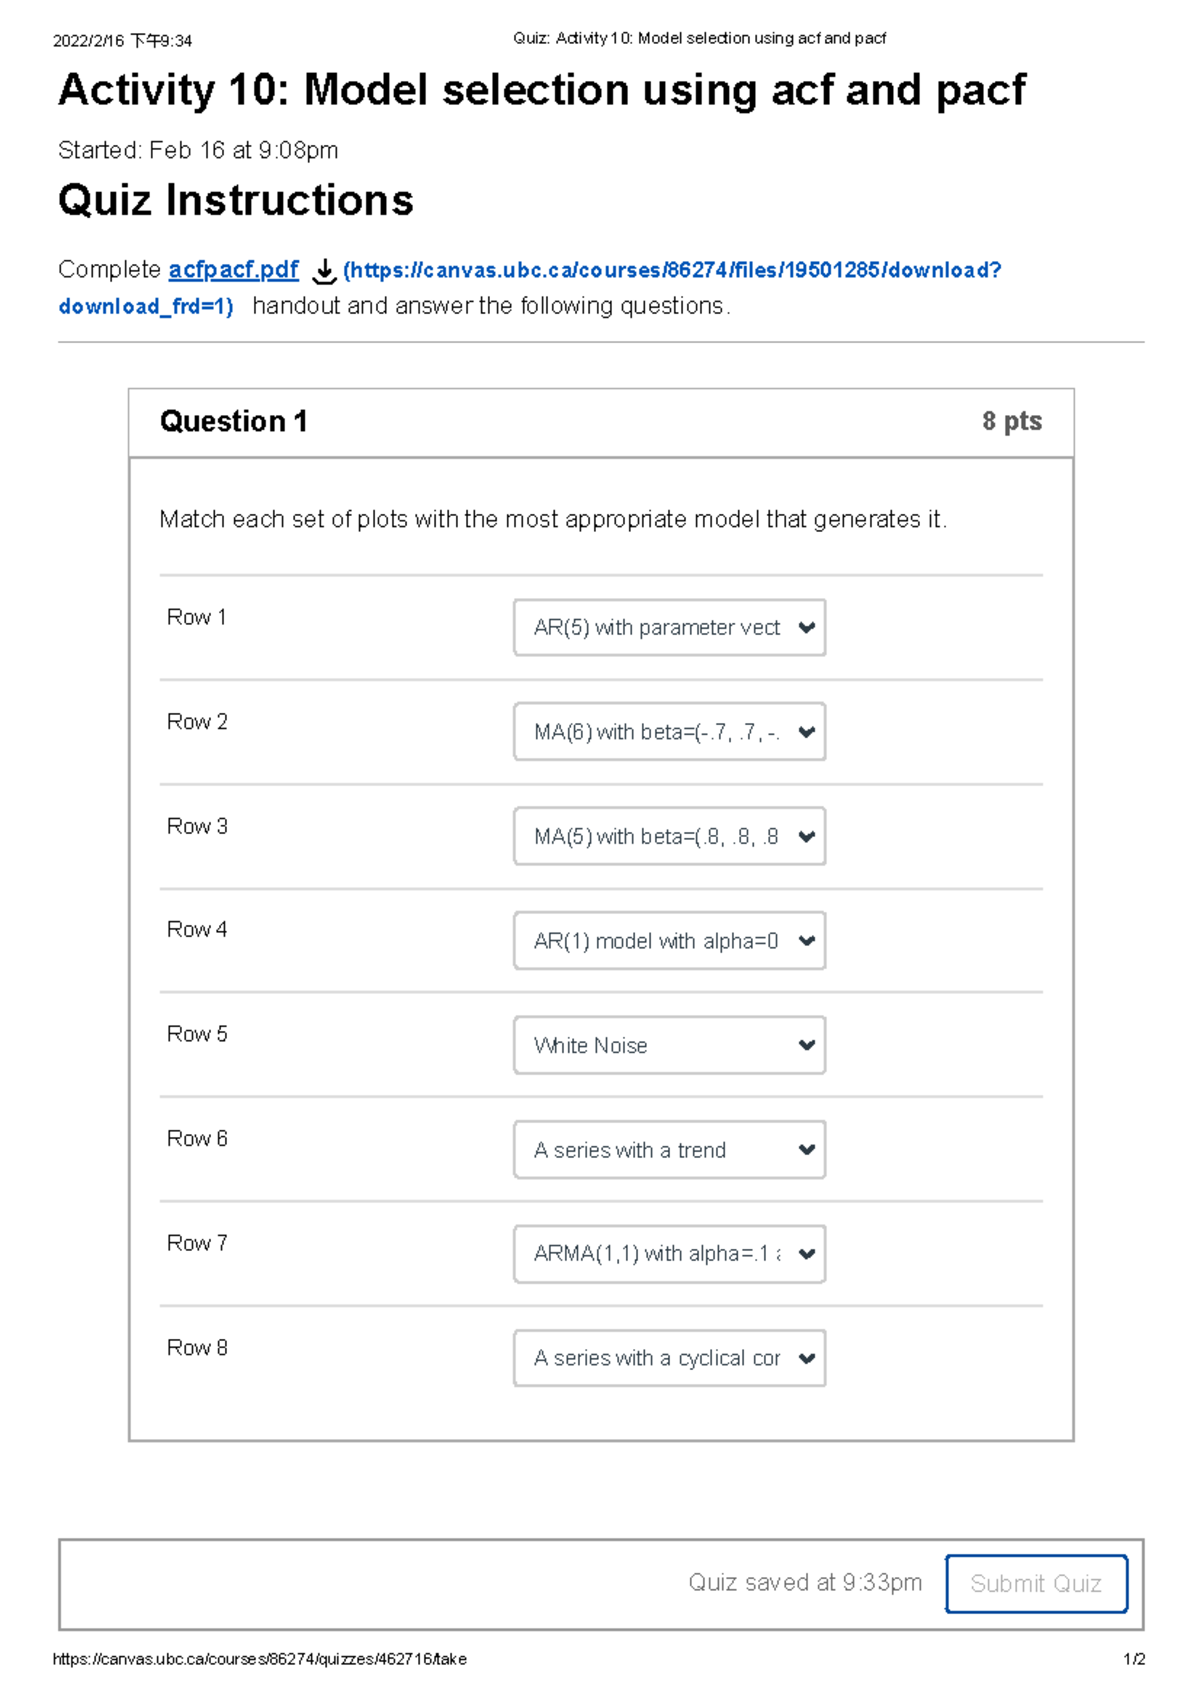Click the chevron on the White Noise dropdown
Screen dimensions: 1200x1698
[x=806, y=1045]
